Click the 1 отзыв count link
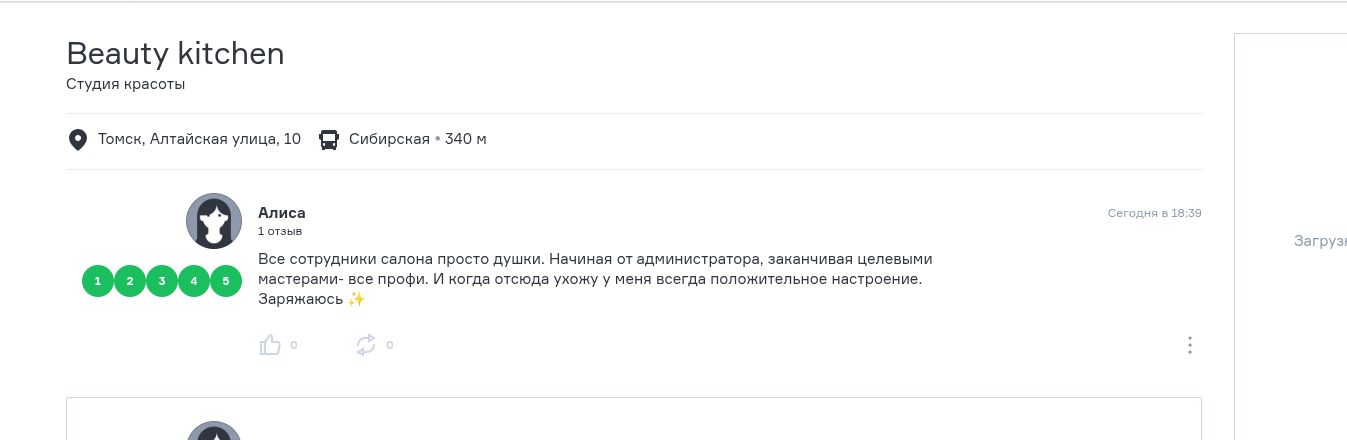 [280, 231]
